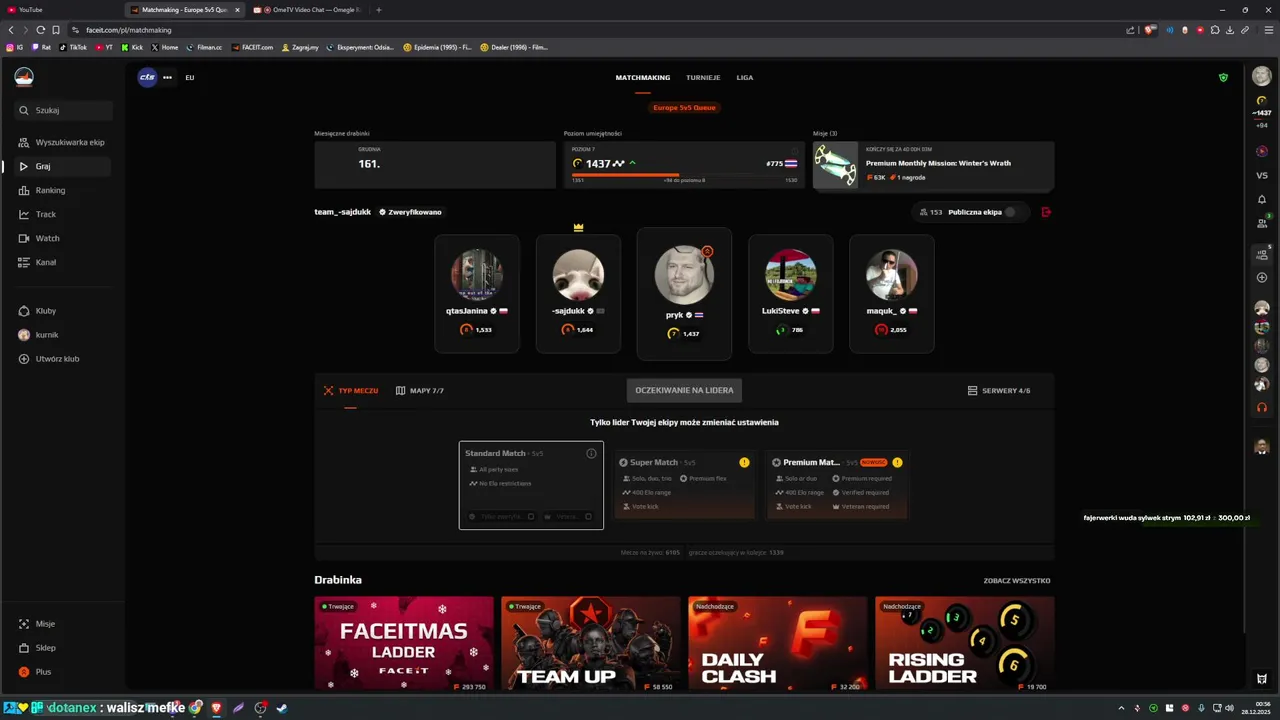This screenshot has height=720, width=1280.
Task: Open Misje in the sidebar
Action: [62, 624]
